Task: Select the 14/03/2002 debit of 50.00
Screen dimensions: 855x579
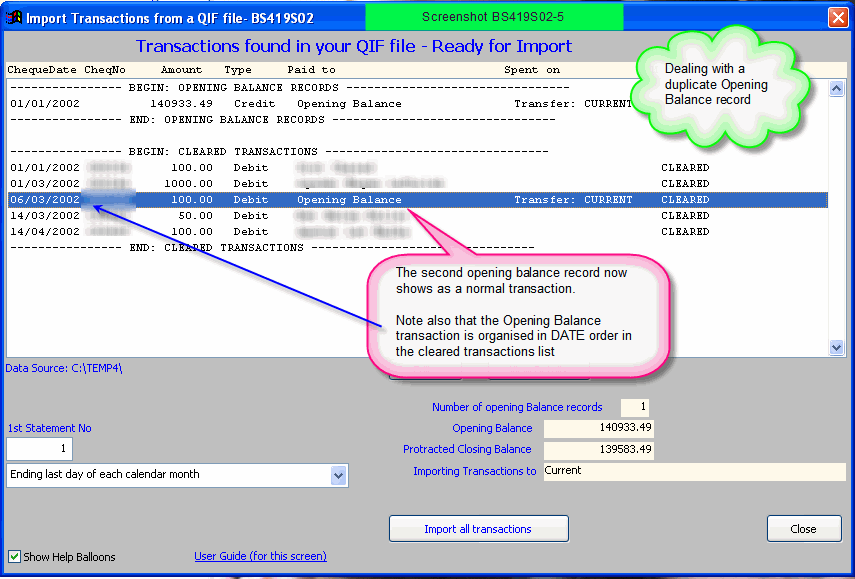Action: point(320,216)
